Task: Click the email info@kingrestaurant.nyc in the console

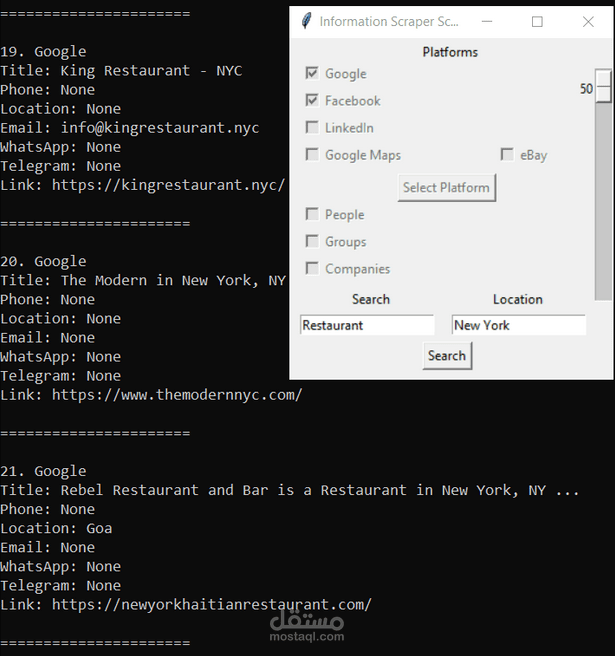Action: coord(160,128)
